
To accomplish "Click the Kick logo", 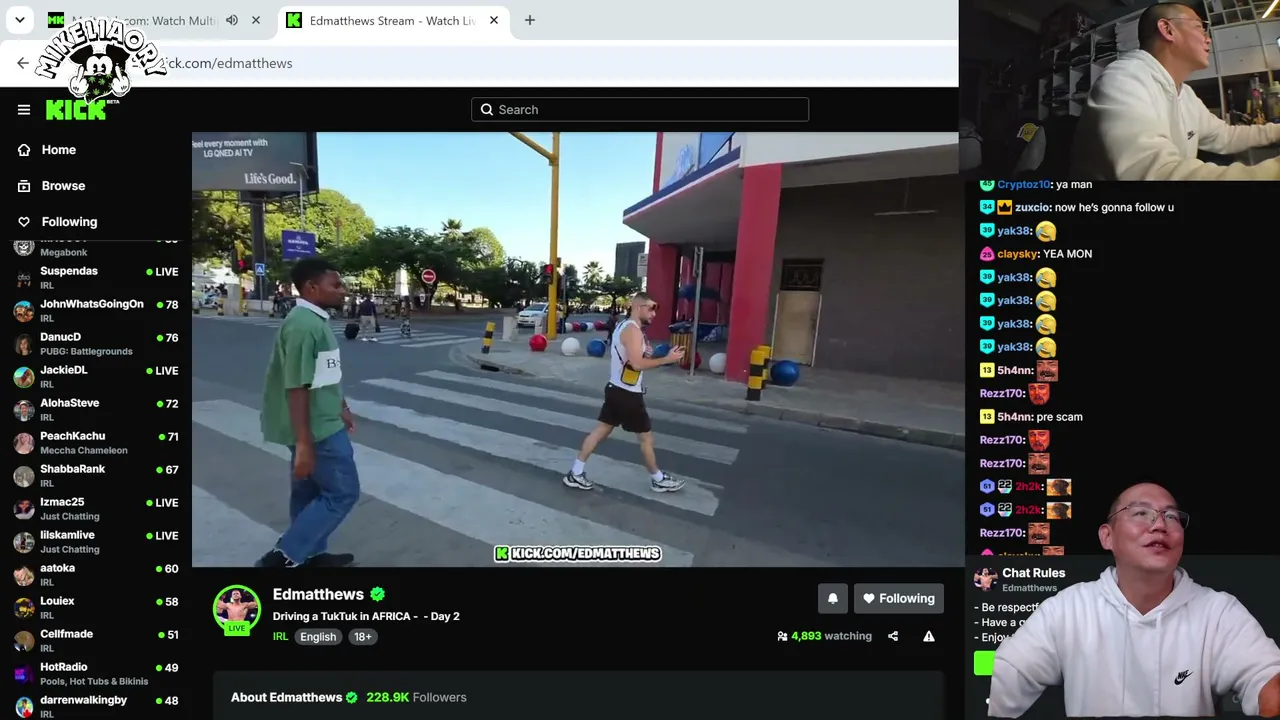I will click(x=76, y=110).
